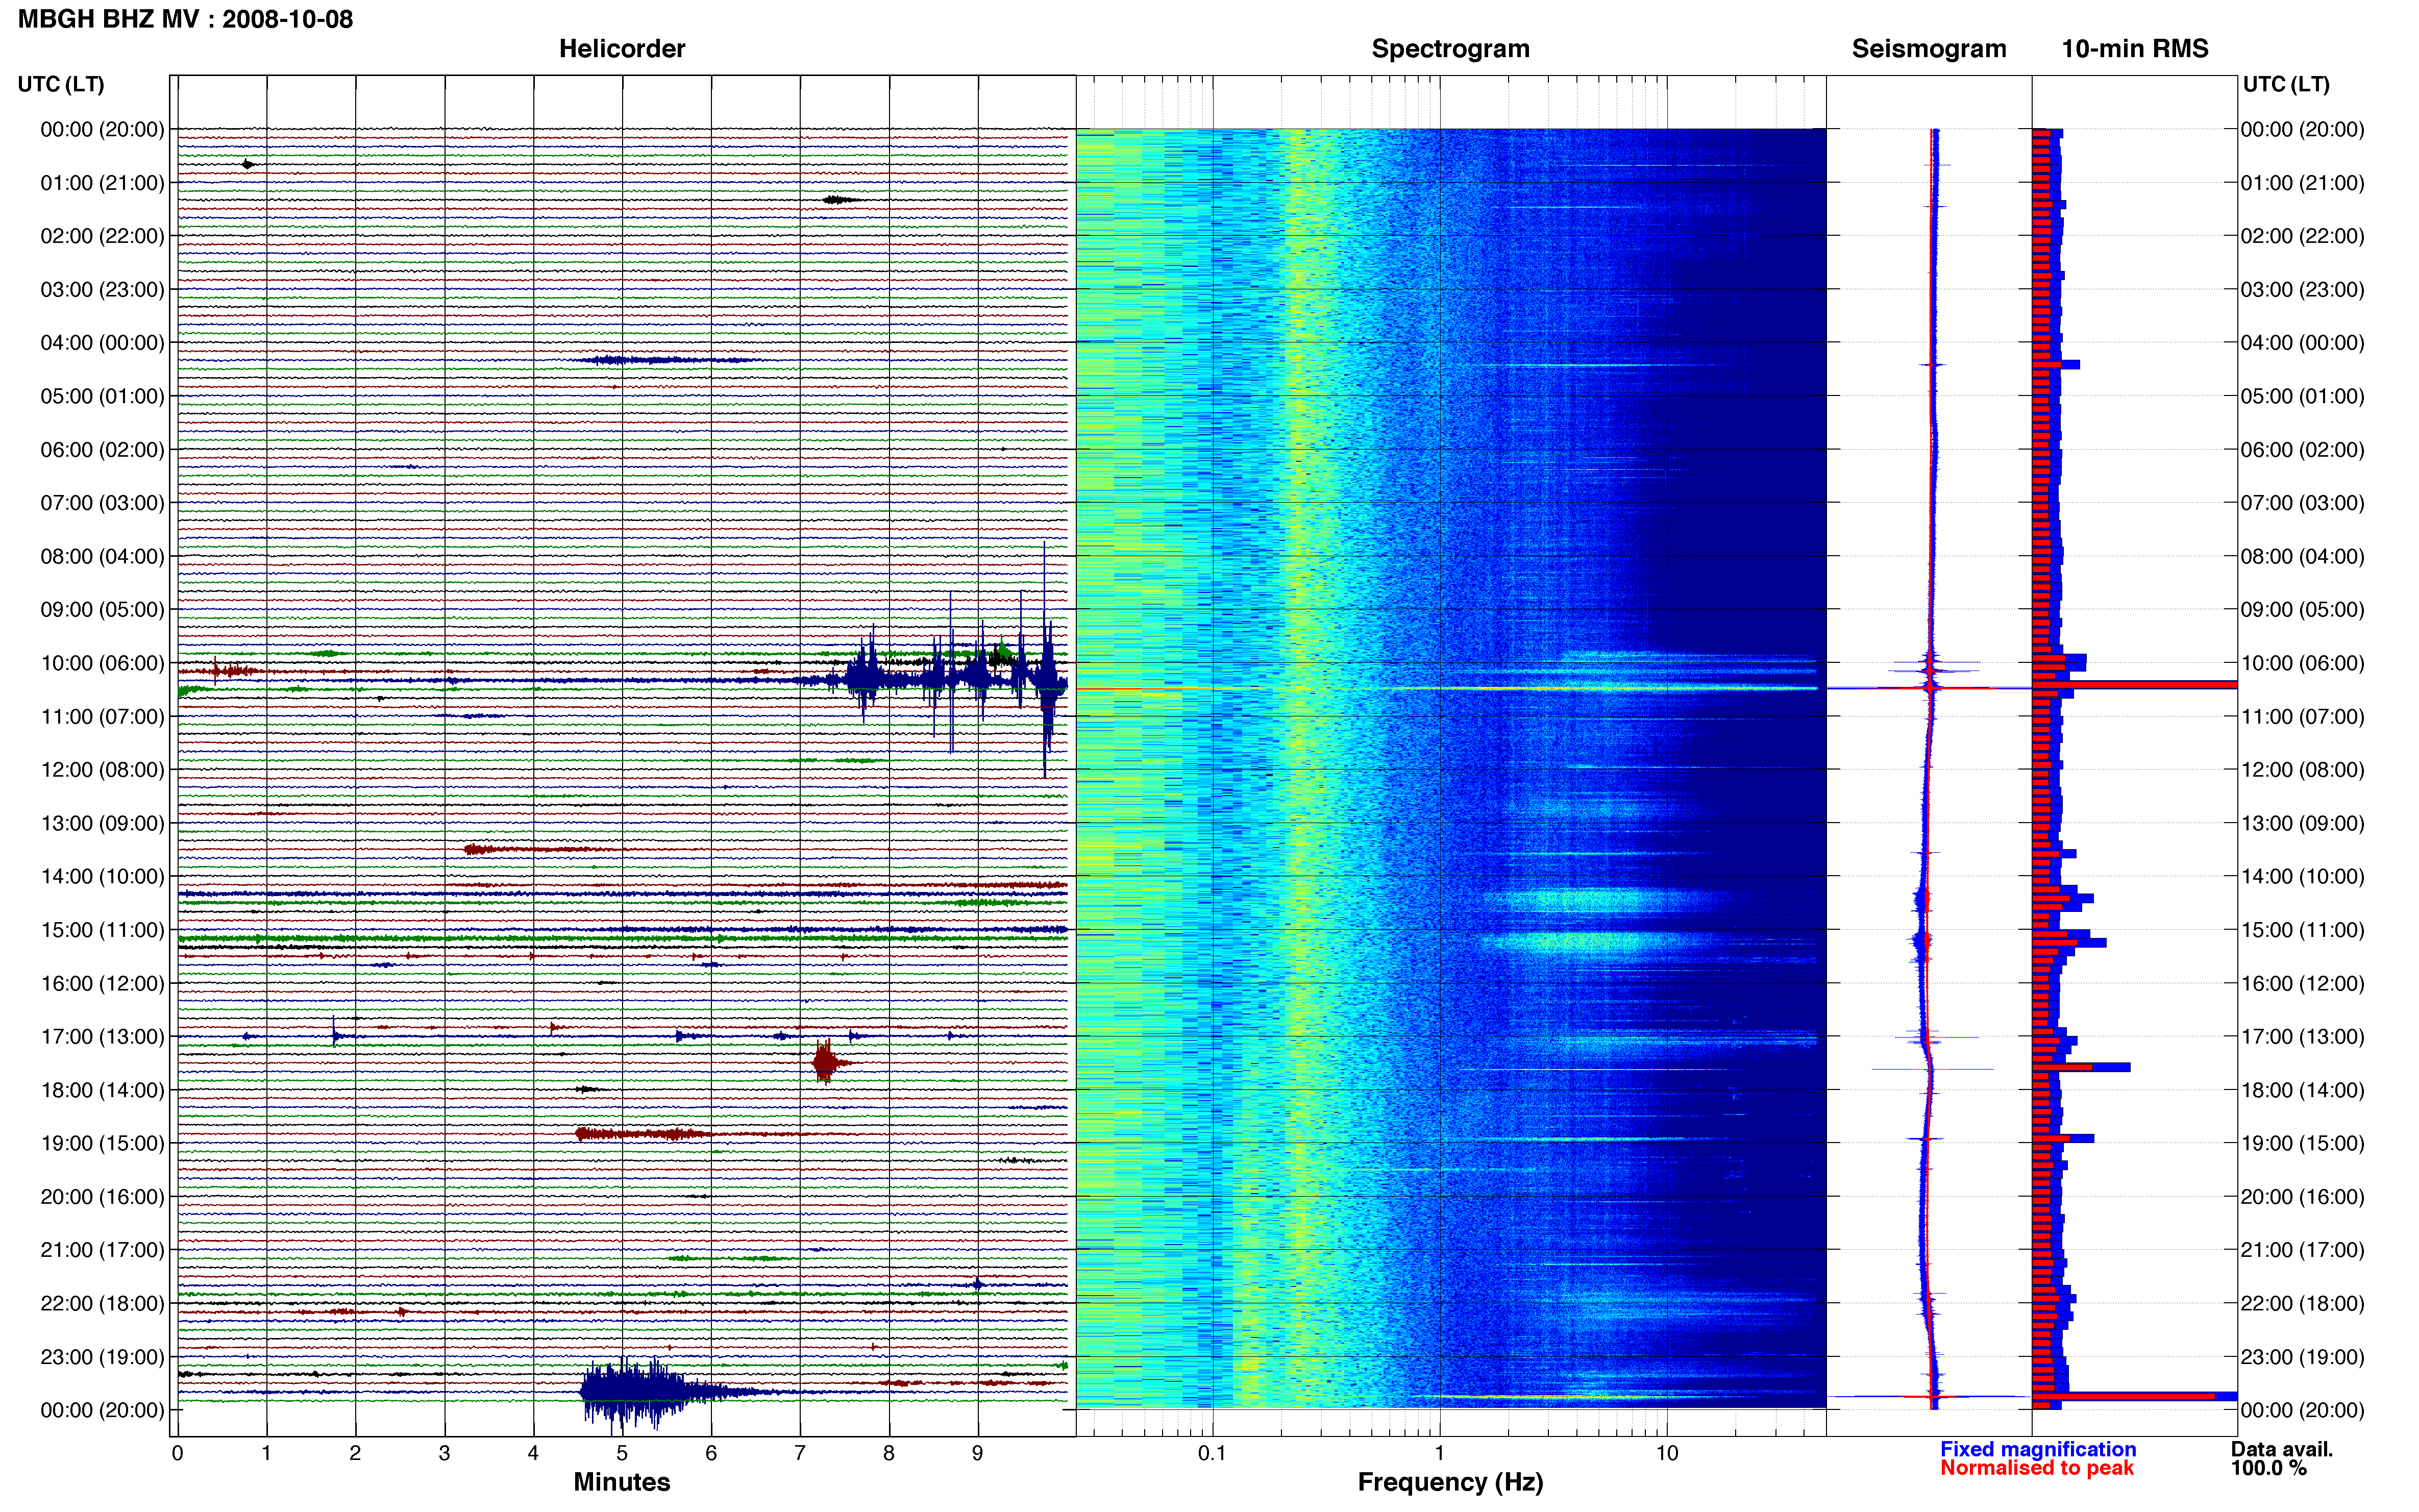Click the right '08:00 (04:00)' time label

coord(2302,556)
